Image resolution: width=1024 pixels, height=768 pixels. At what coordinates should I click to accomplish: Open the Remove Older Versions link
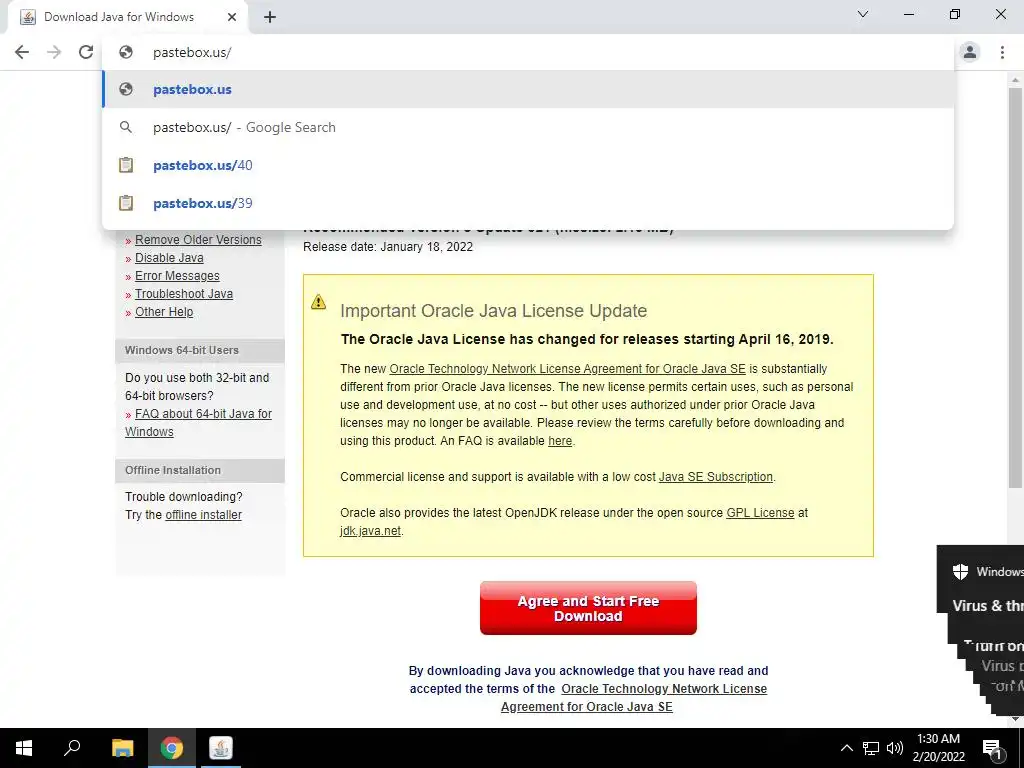point(198,240)
